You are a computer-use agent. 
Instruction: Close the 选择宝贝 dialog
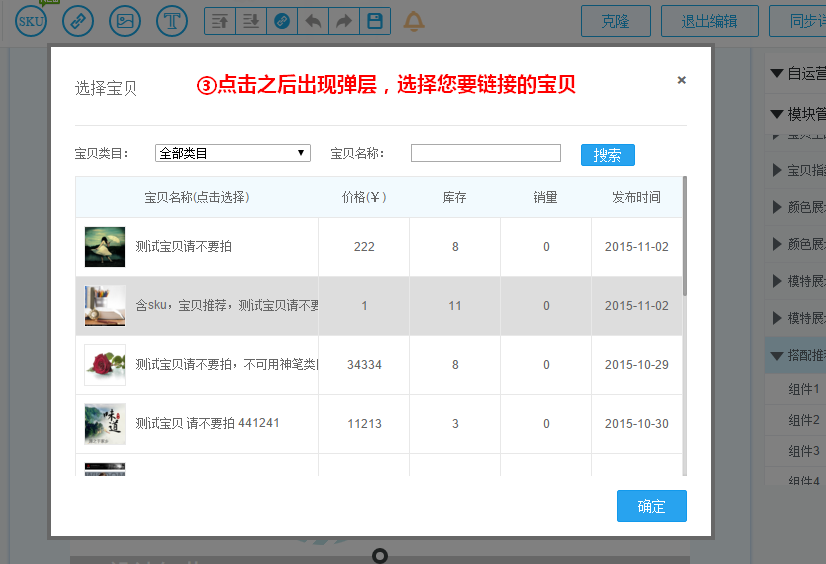coord(682,80)
